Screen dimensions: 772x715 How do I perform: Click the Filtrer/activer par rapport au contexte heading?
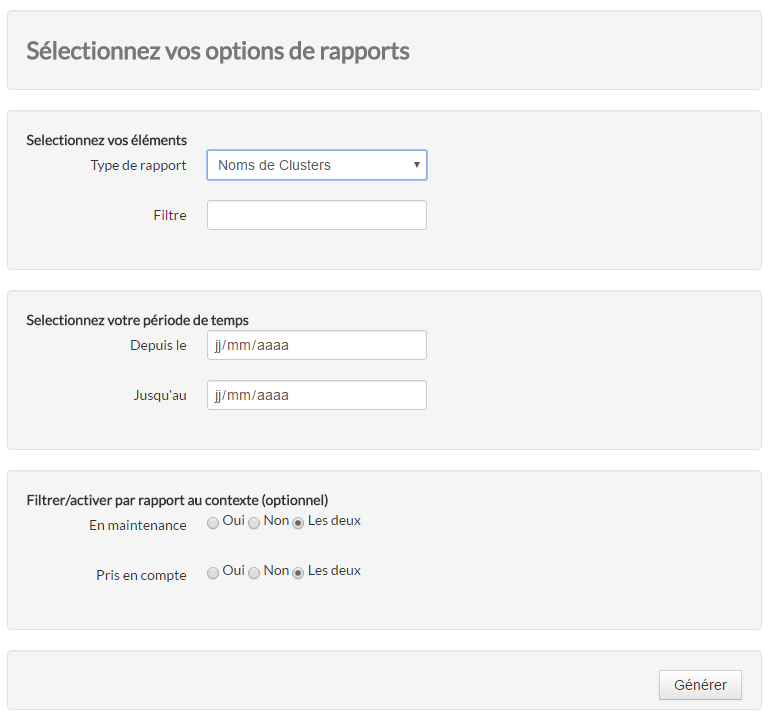click(x=177, y=500)
